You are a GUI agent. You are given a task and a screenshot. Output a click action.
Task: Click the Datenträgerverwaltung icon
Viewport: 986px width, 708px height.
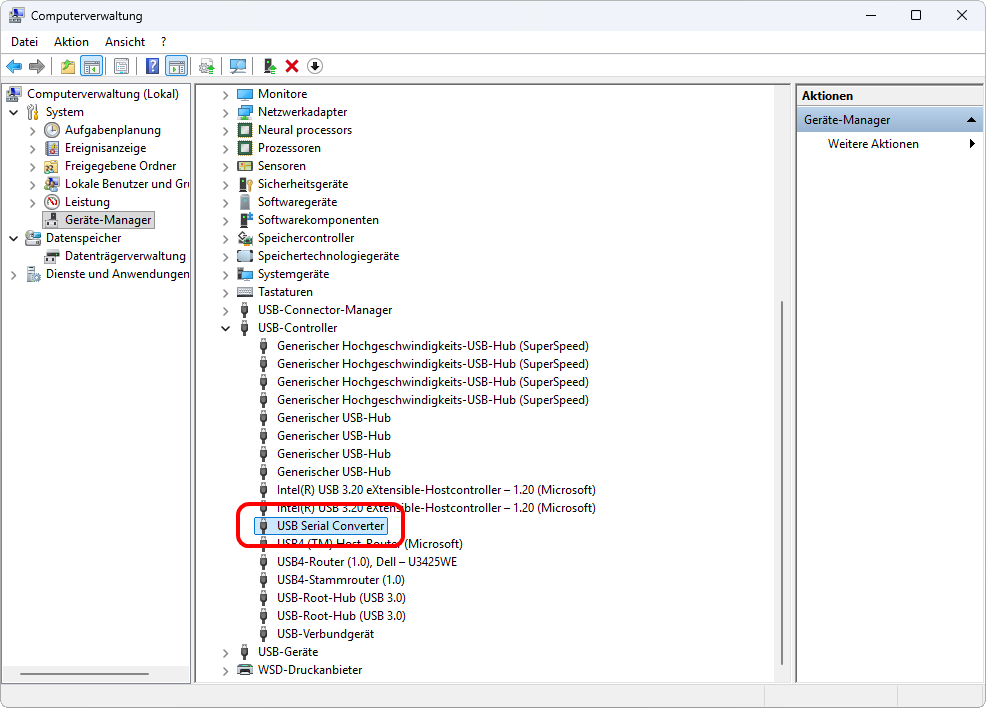click(52, 257)
